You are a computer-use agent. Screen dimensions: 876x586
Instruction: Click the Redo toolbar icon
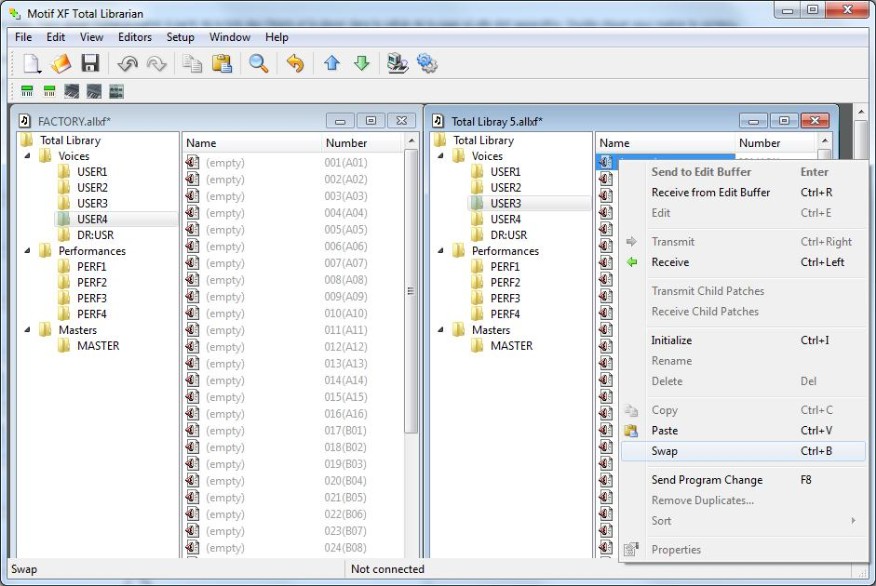point(156,64)
